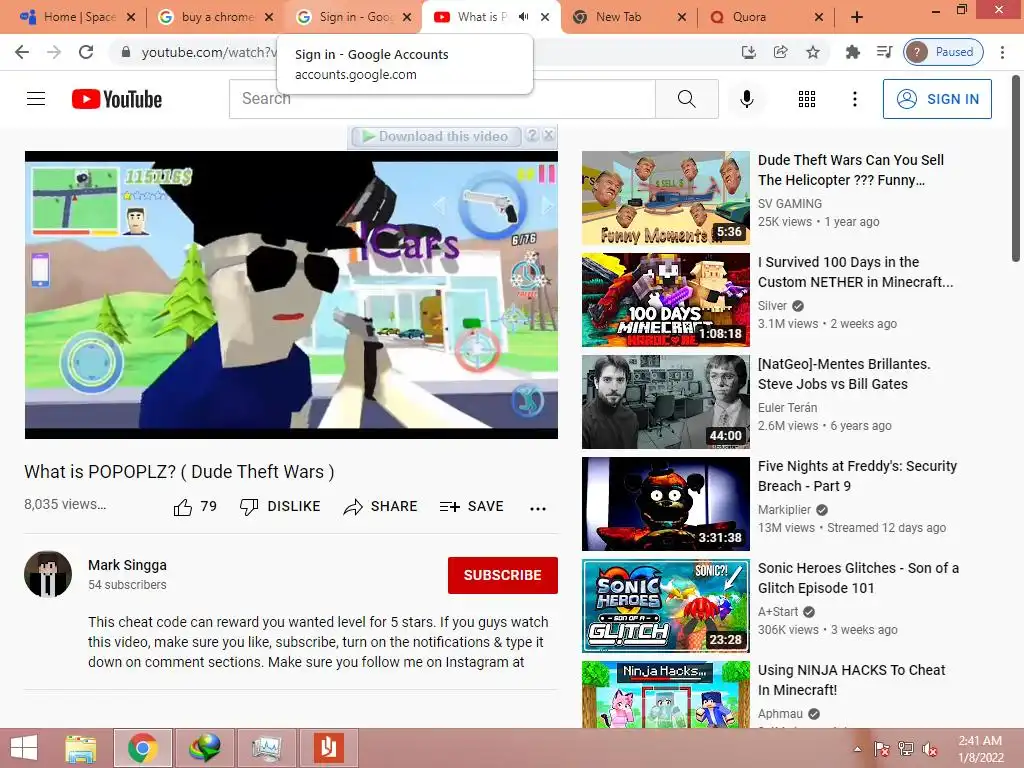
Task: Search with your voice microphone icon
Action: [x=746, y=99]
